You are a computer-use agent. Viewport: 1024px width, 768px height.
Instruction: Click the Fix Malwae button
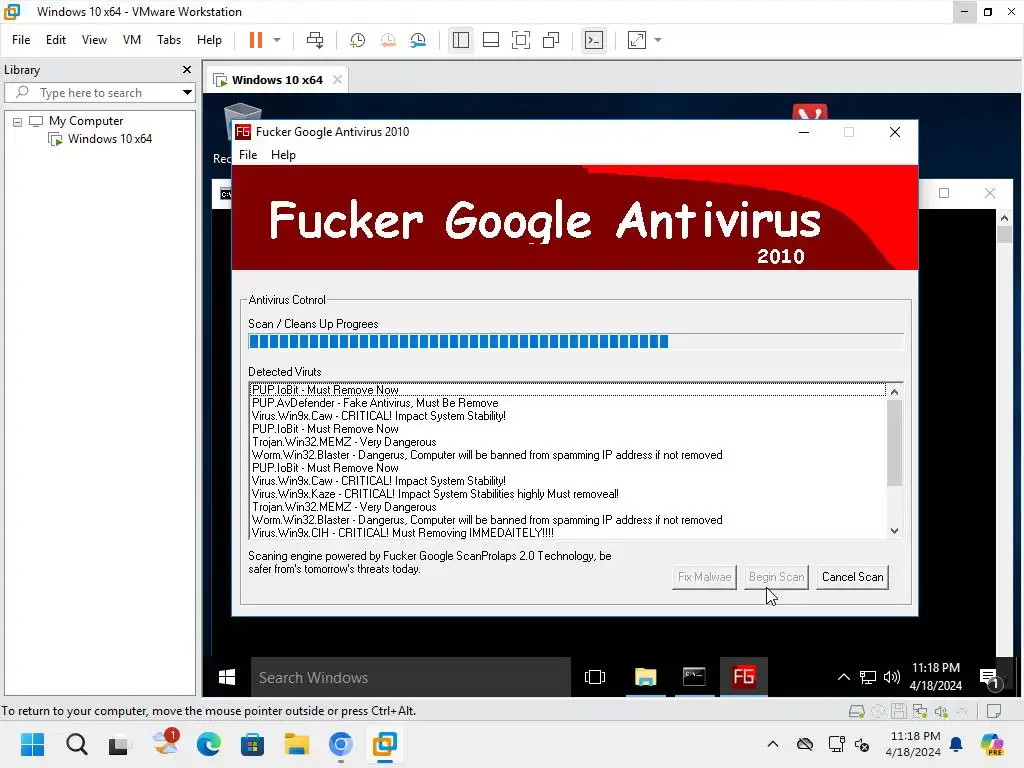coord(704,577)
